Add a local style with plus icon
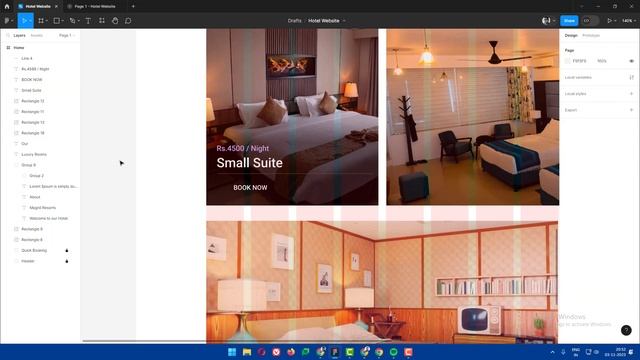This screenshot has width=640, height=360. pyautogui.click(x=631, y=93)
